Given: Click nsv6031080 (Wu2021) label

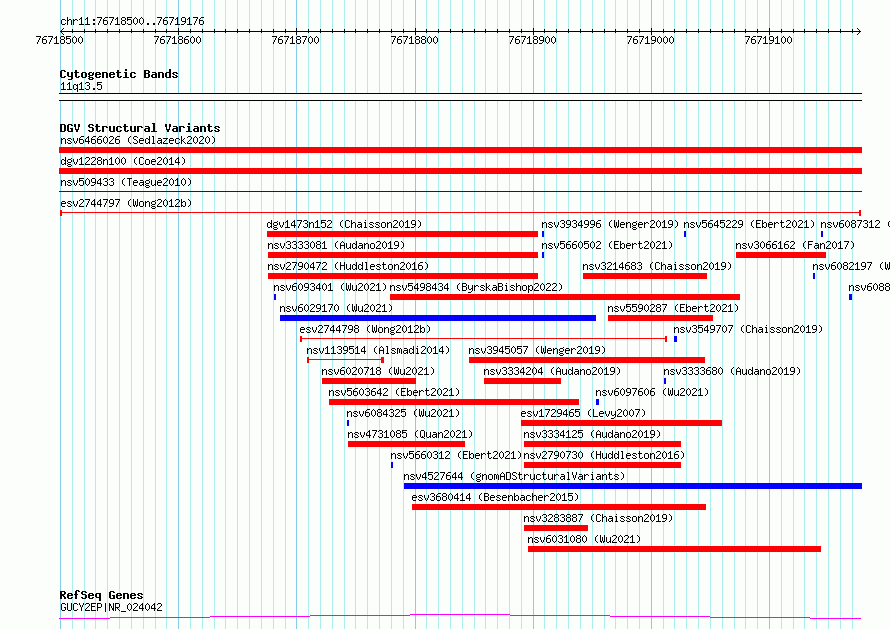Looking at the screenshot, I should [x=584, y=539].
